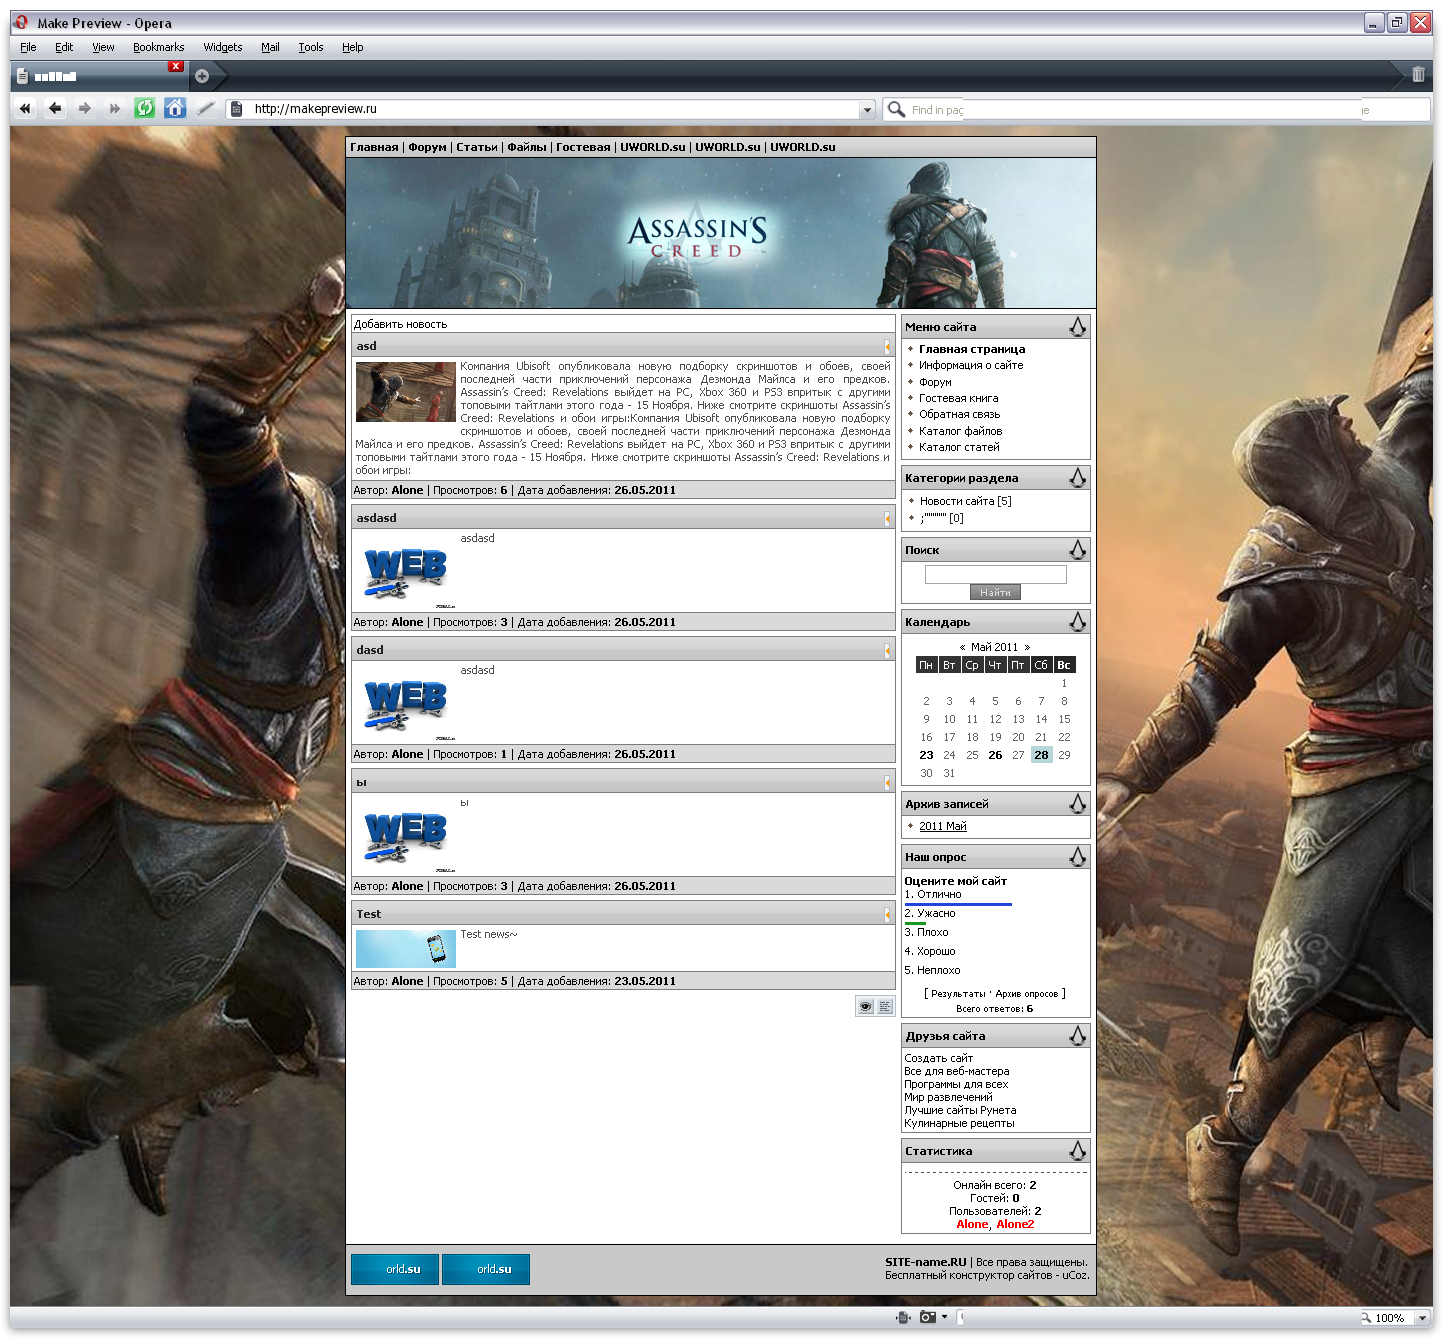Click Assassin emblem in Статистика header
This screenshot has height=1338, width=1443.
pyautogui.click(x=1077, y=1151)
